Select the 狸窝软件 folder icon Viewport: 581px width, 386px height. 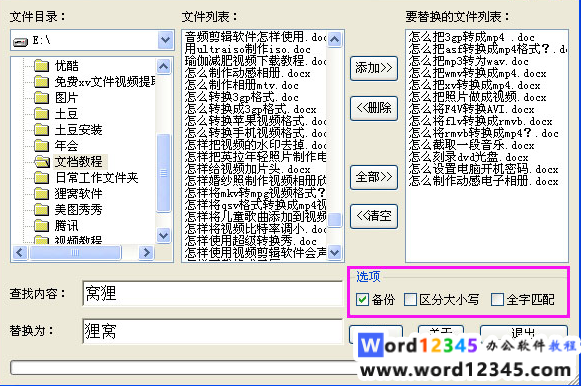pos(42,194)
